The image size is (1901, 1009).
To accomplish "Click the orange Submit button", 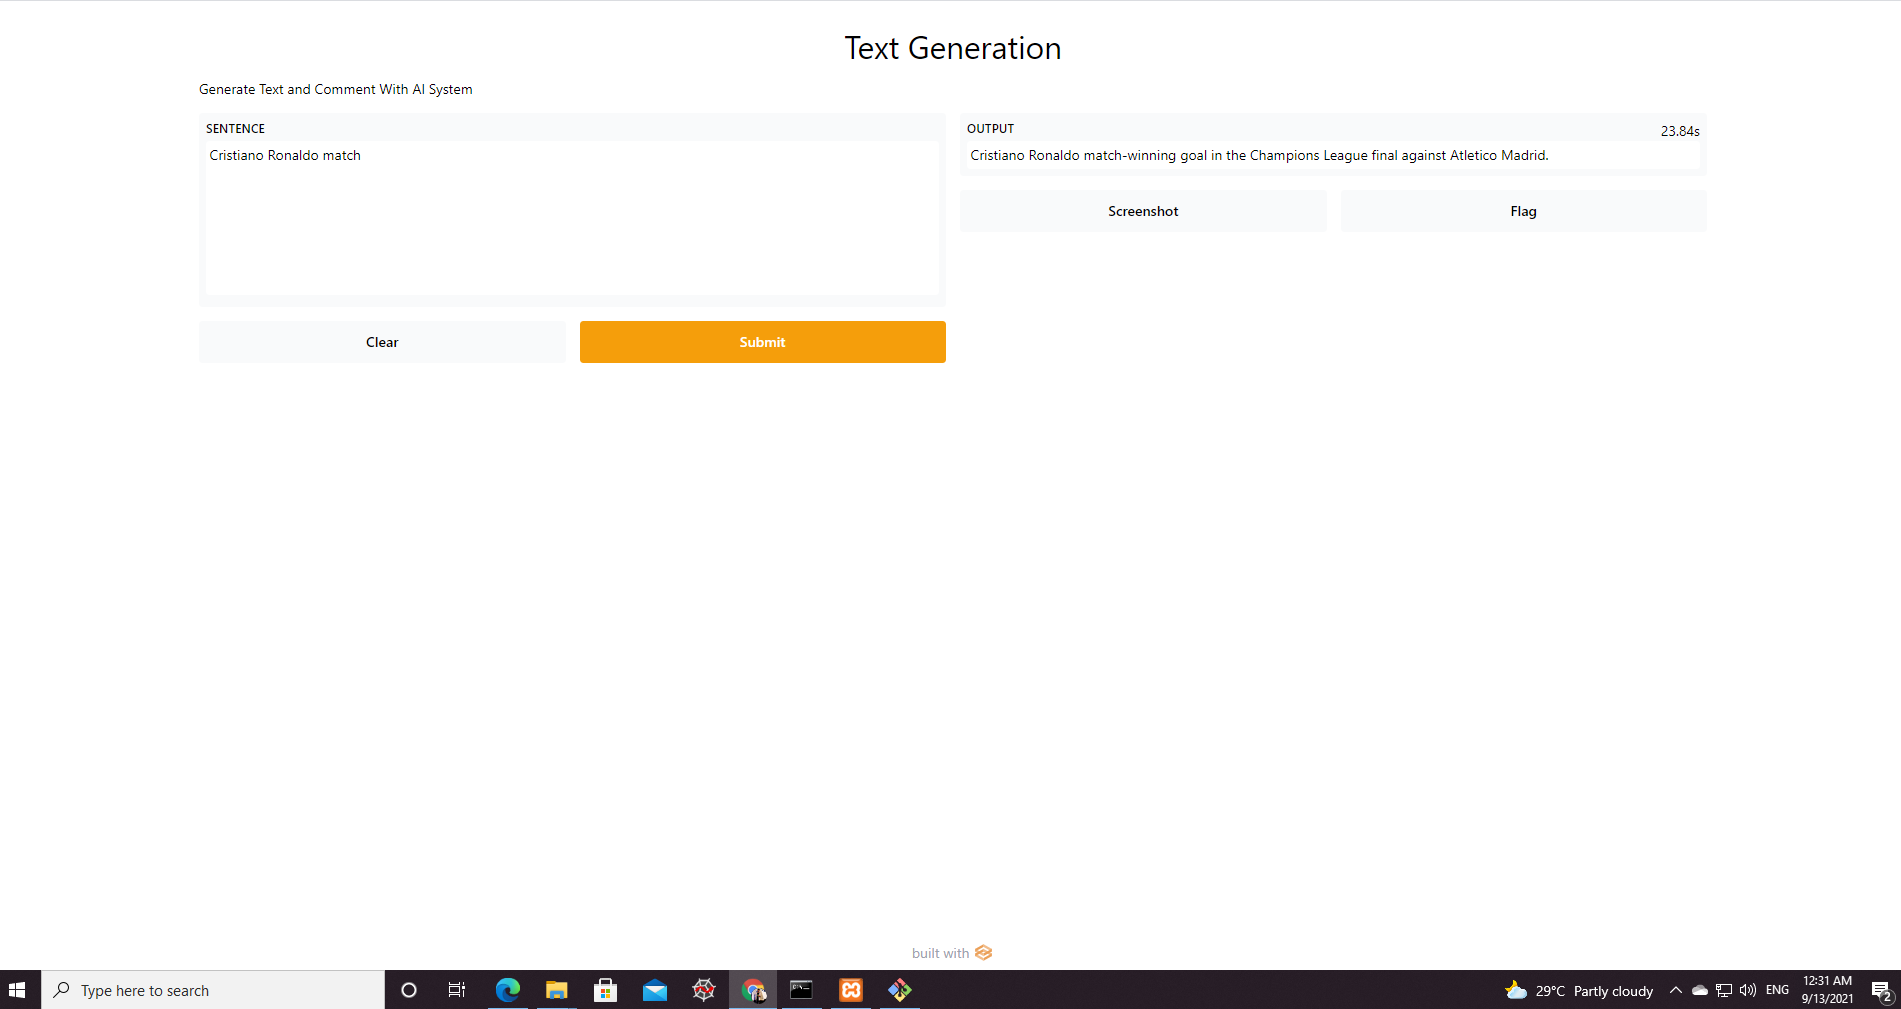I will 762,342.
